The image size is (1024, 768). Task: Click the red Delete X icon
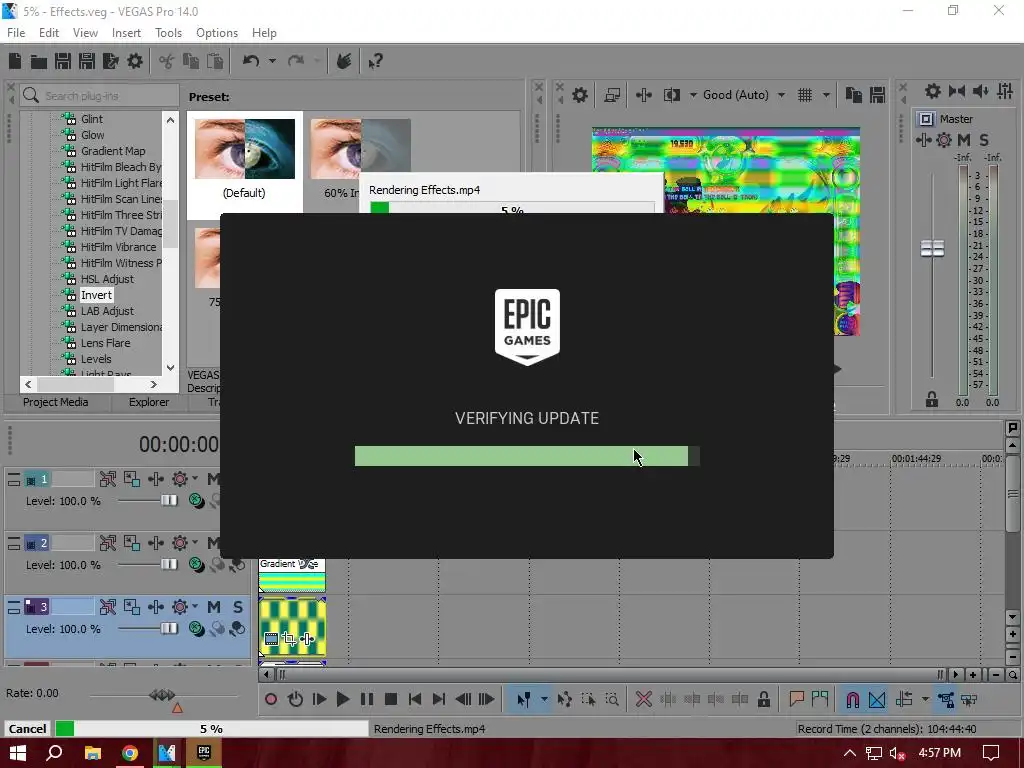[x=644, y=699]
